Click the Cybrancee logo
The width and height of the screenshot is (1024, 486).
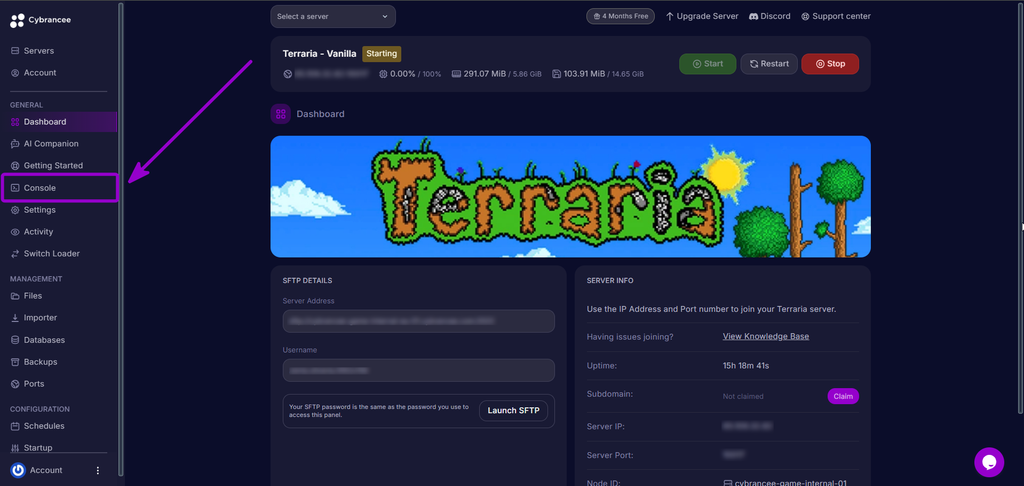coord(40,20)
